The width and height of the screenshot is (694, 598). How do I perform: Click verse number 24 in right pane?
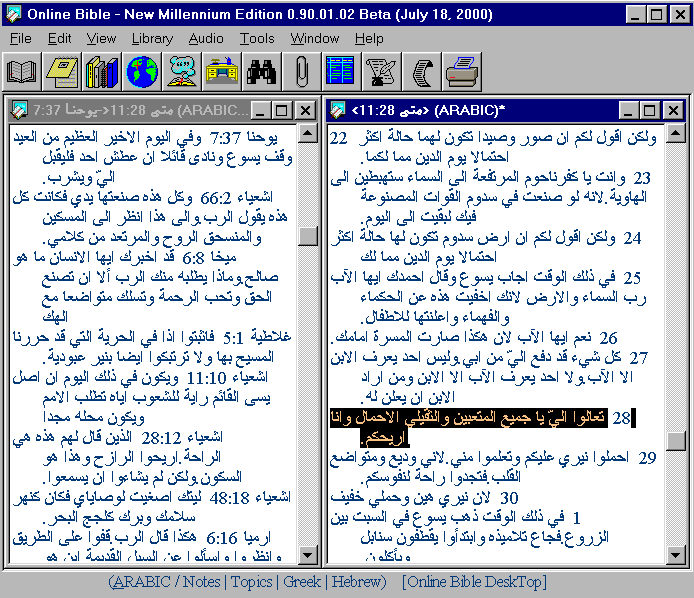click(x=632, y=238)
